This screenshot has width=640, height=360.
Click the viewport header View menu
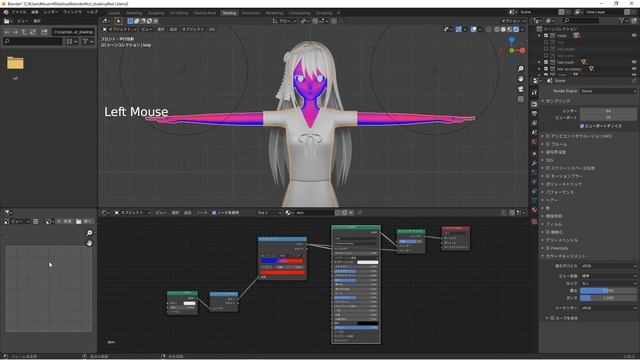point(146,29)
